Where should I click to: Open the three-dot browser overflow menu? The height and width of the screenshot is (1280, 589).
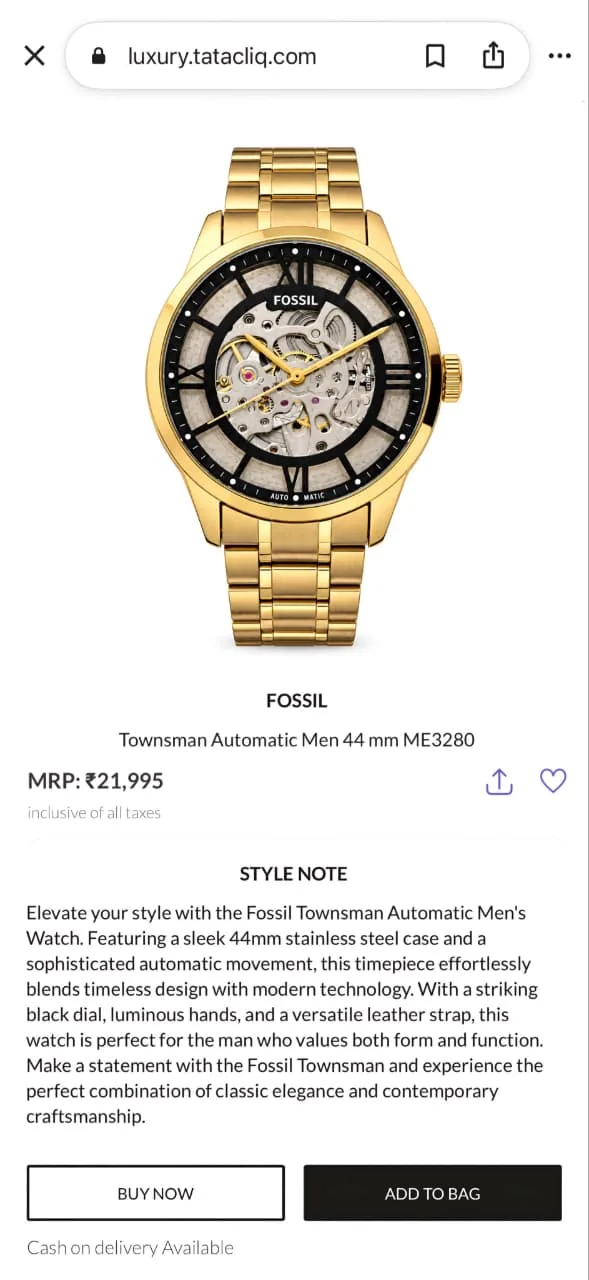560,56
